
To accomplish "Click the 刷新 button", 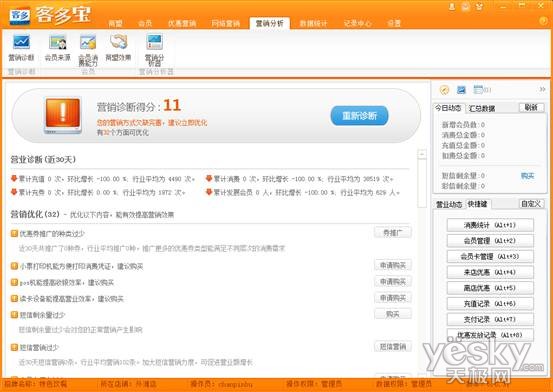I will click(x=531, y=108).
